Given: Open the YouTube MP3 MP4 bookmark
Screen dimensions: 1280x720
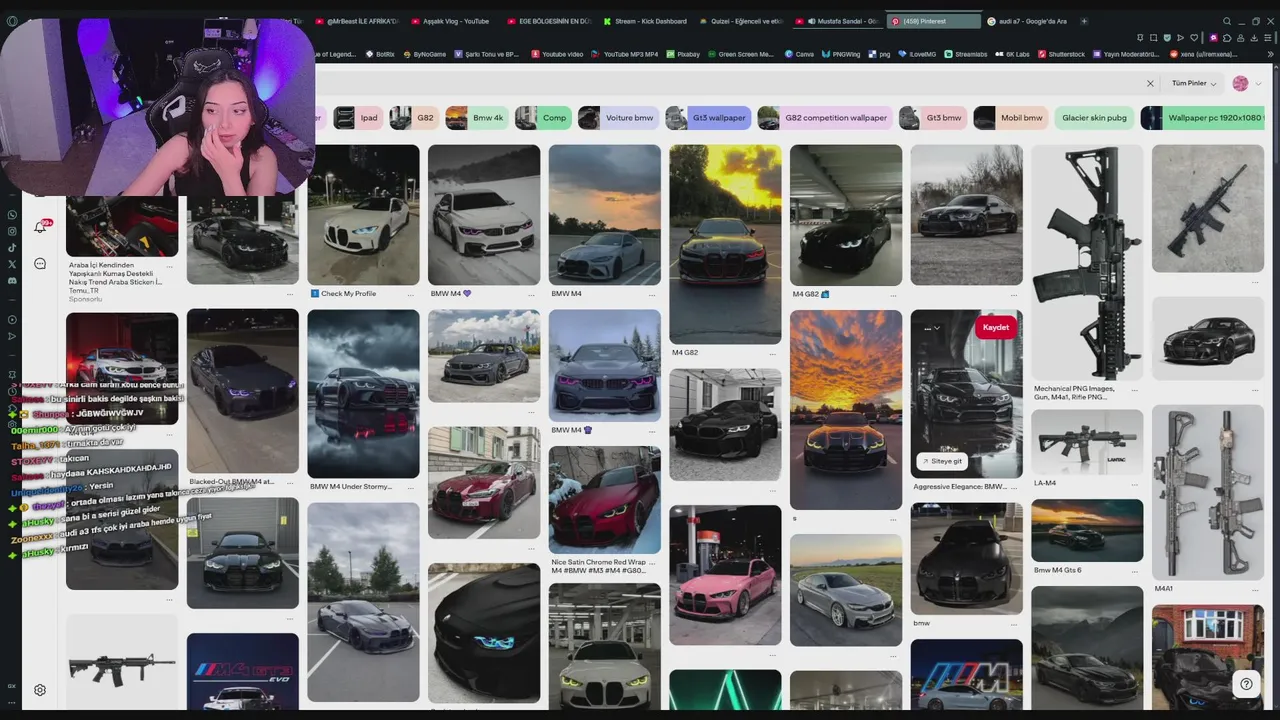Looking at the screenshot, I should (625, 54).
